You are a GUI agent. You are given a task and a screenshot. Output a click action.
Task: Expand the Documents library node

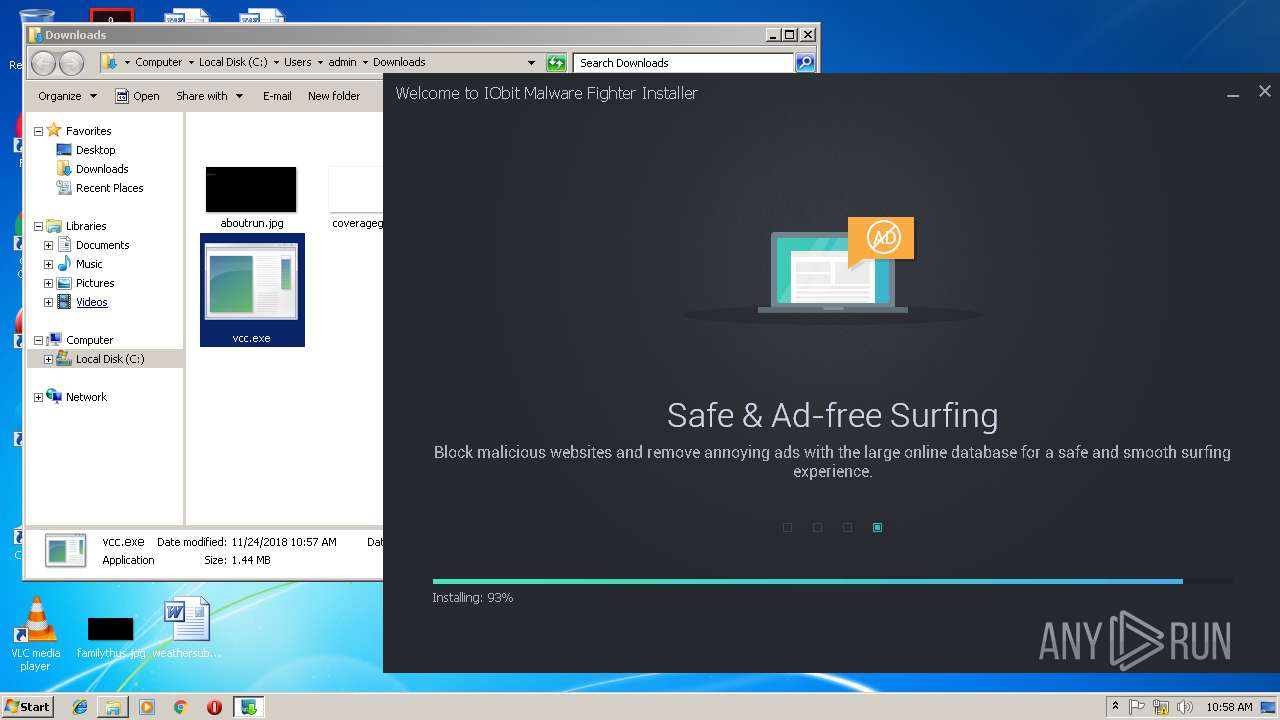pyautogui.click(x=48, y=245)
